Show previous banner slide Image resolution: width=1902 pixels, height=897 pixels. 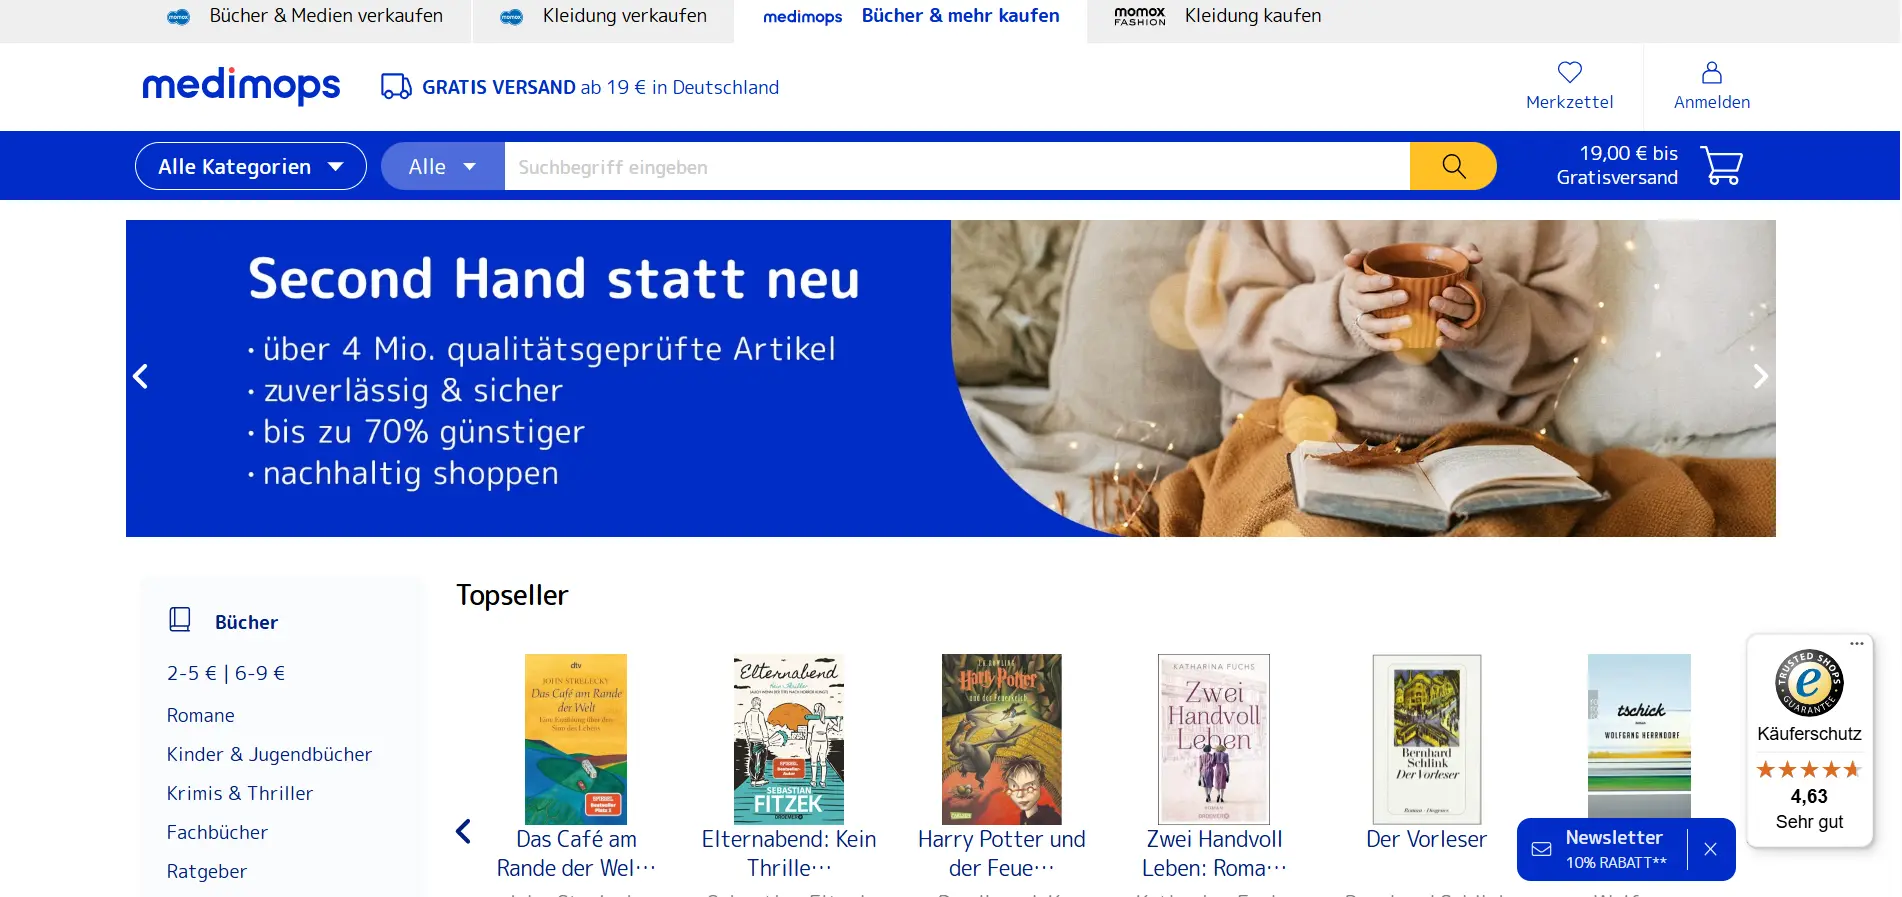tap(141, 377)
